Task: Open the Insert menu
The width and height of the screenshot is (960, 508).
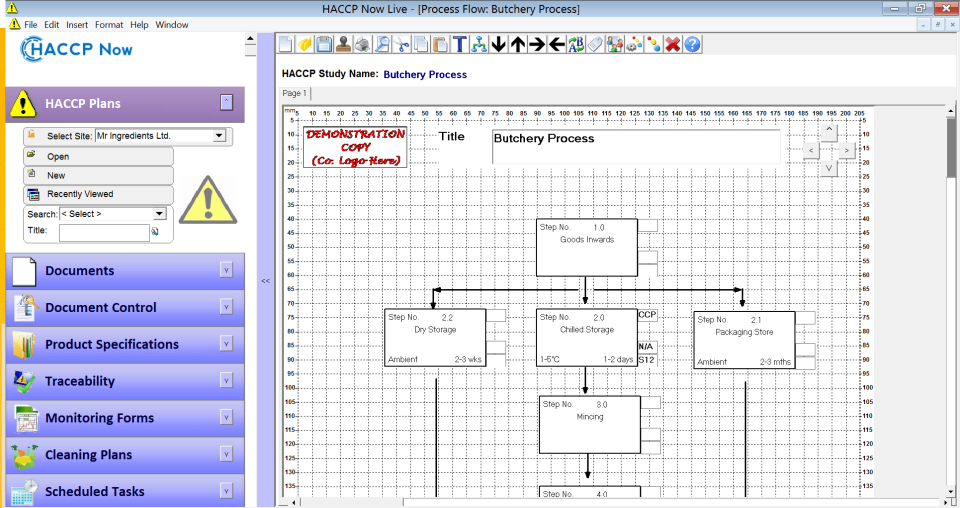Action: [x=77, y=24]
